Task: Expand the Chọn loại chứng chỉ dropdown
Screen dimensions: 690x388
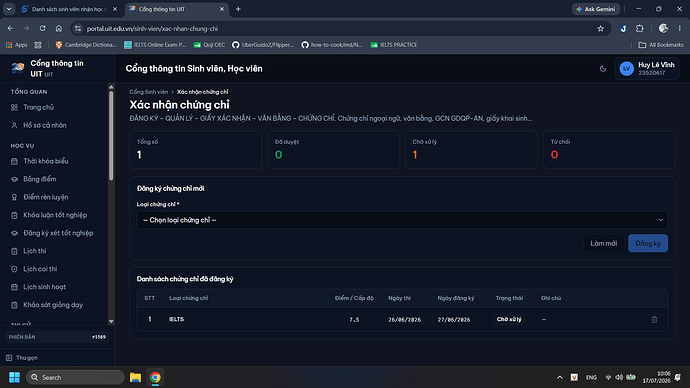Action: tap(402, 220)
